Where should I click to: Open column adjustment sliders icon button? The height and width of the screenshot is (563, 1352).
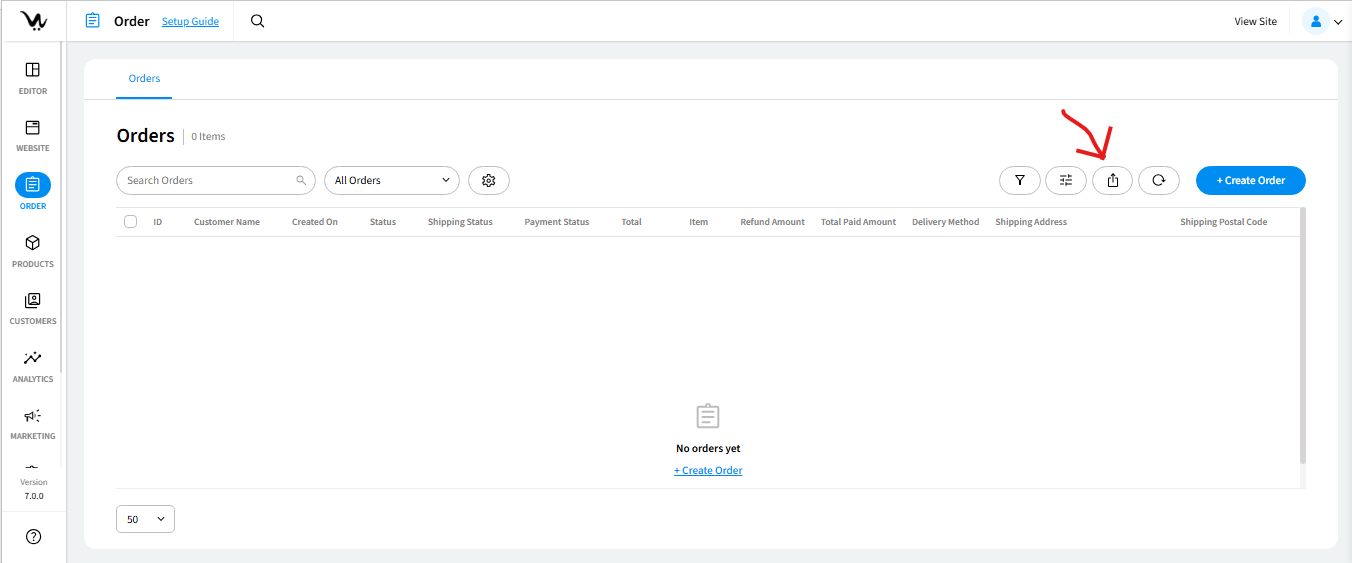[x=1065, y=181]
